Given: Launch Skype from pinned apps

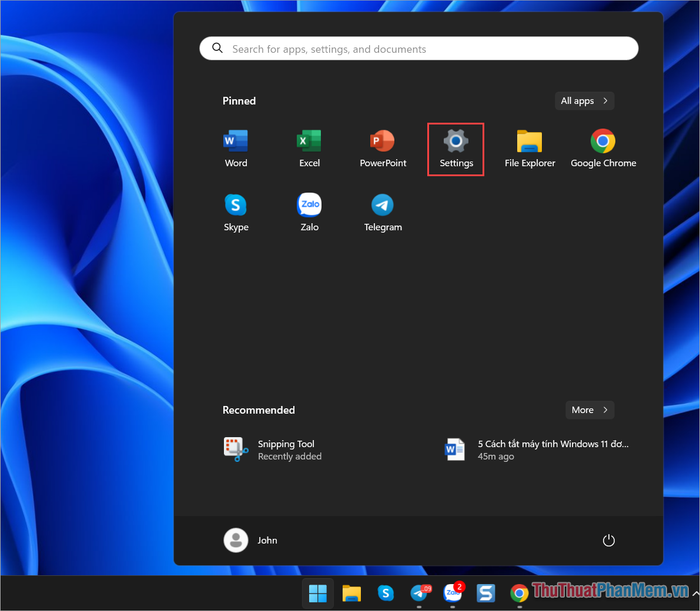Looking at the screenshot, I should [236, 213].
